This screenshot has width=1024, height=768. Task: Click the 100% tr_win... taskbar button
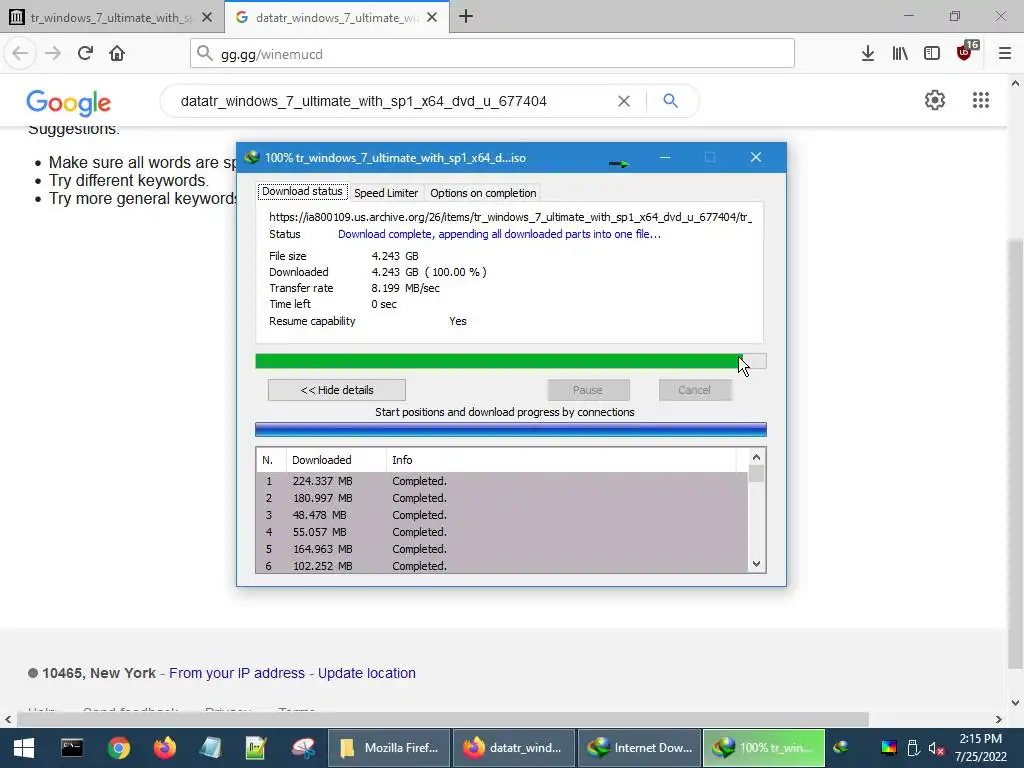(764, 748)
